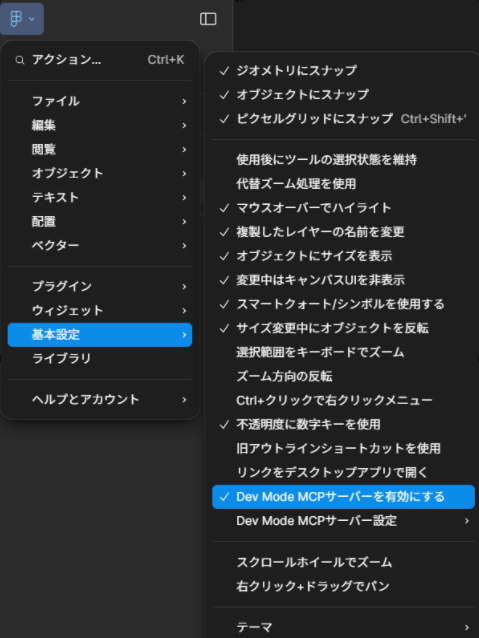Enable 選択範囲をキーボードでズーム
Image resolution: width=479 pixels, height=638 pixels.
[x=343, y=352]
